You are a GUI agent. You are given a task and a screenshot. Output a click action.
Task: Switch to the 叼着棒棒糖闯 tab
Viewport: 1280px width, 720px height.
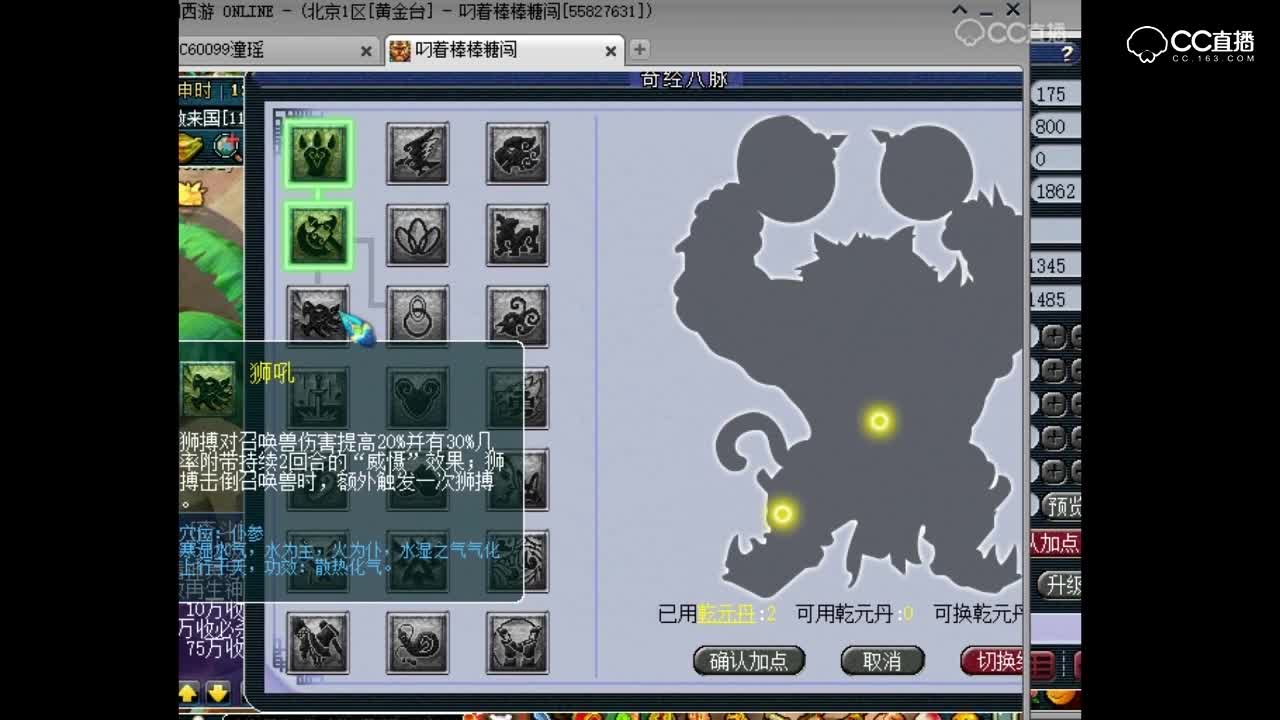coord(505,50)
